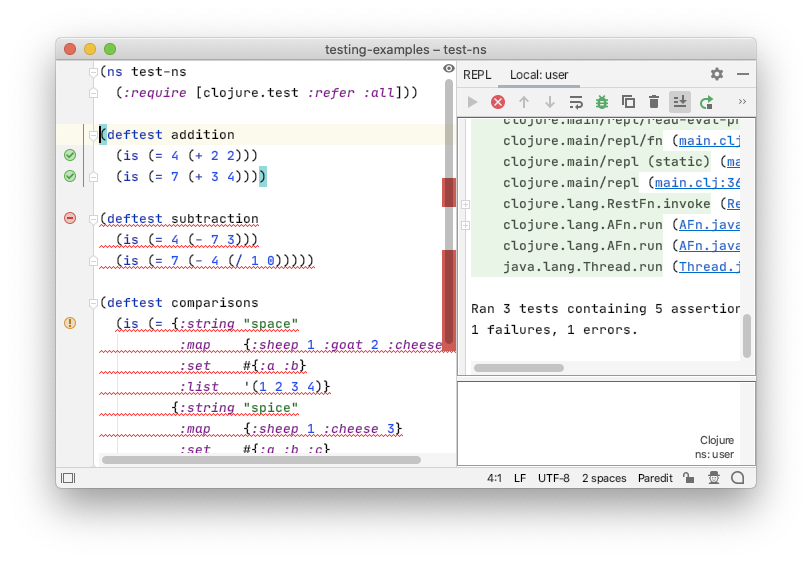Screen dimensions: 812x562
Task: Go to next history item using down arrow
Action: pyautogui.click(x=549, y=102)
